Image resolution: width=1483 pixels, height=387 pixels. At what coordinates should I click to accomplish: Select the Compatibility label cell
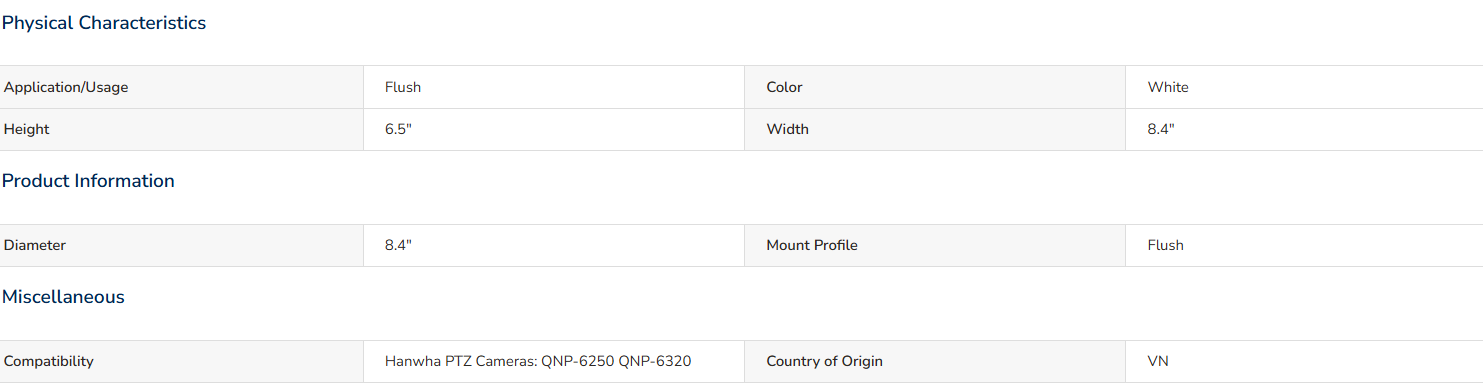181,361
